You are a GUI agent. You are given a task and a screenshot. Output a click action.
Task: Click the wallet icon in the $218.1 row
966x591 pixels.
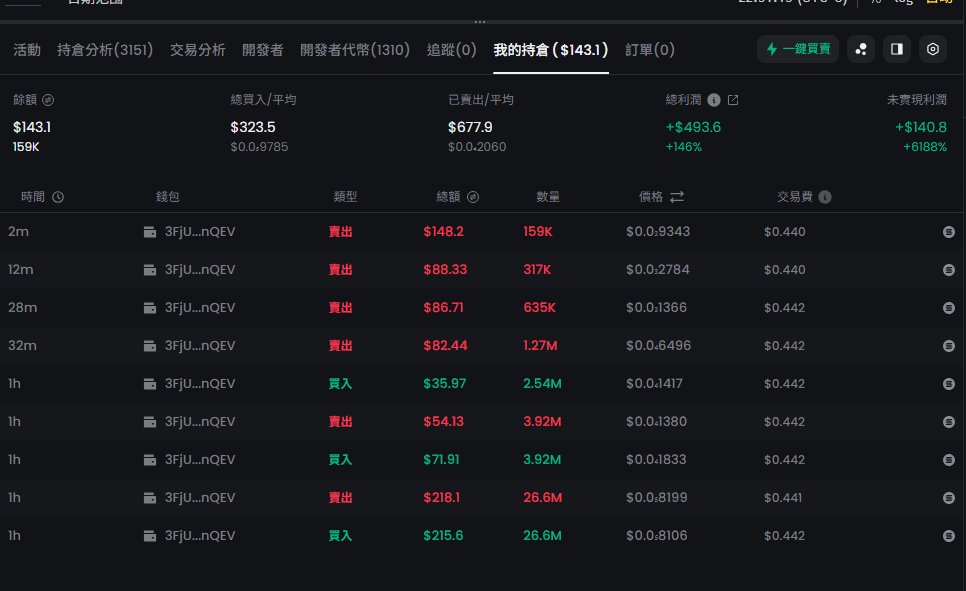coord(150,498)
